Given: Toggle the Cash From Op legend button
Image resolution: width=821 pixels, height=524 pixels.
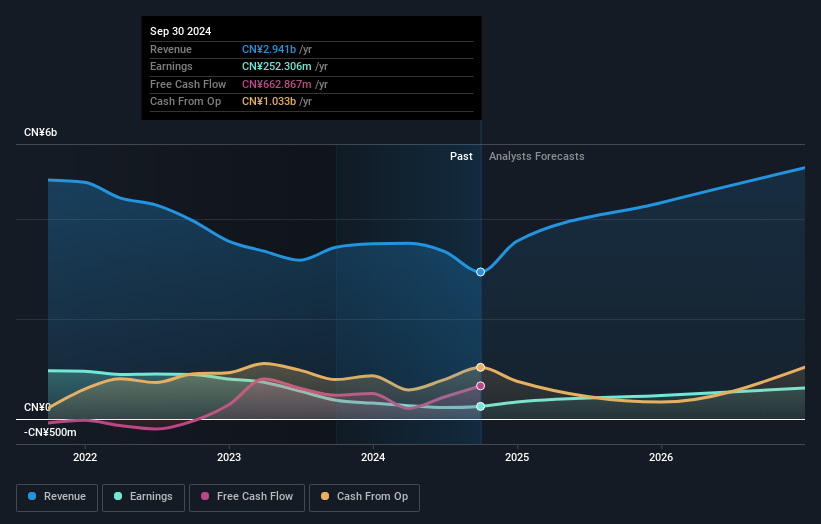Looking at the screenshot, I should (364, 497).
